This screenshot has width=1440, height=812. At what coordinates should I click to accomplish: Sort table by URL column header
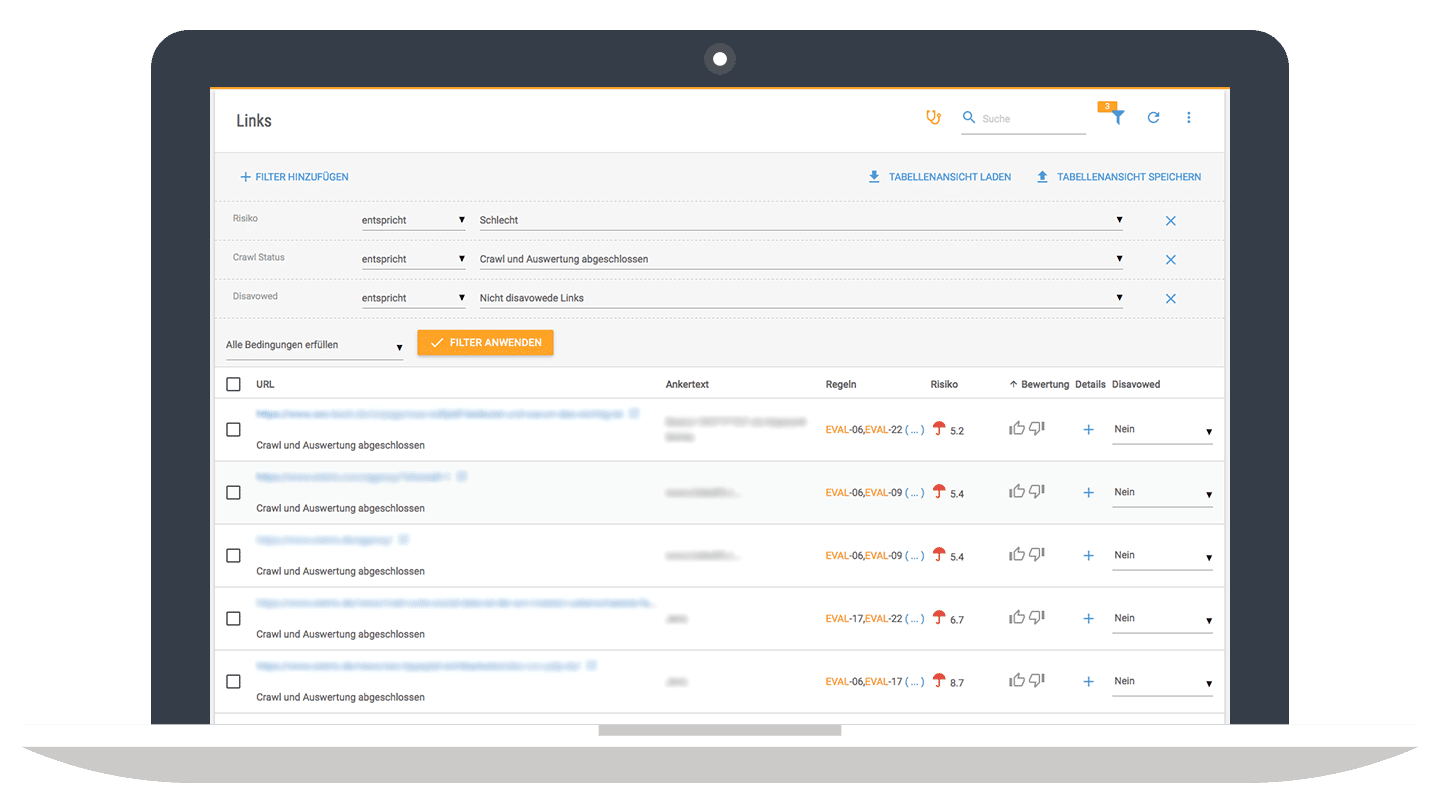[x=265, y=384]
